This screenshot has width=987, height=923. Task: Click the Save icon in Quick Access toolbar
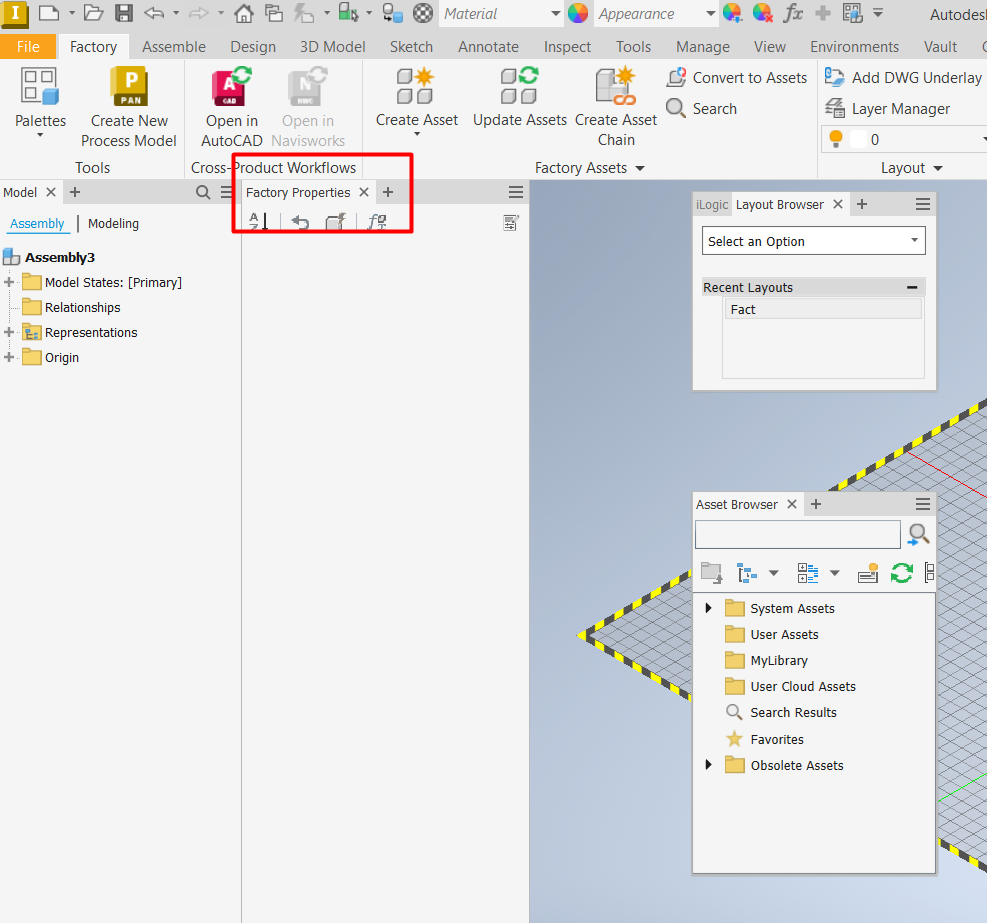pos(122,14)
